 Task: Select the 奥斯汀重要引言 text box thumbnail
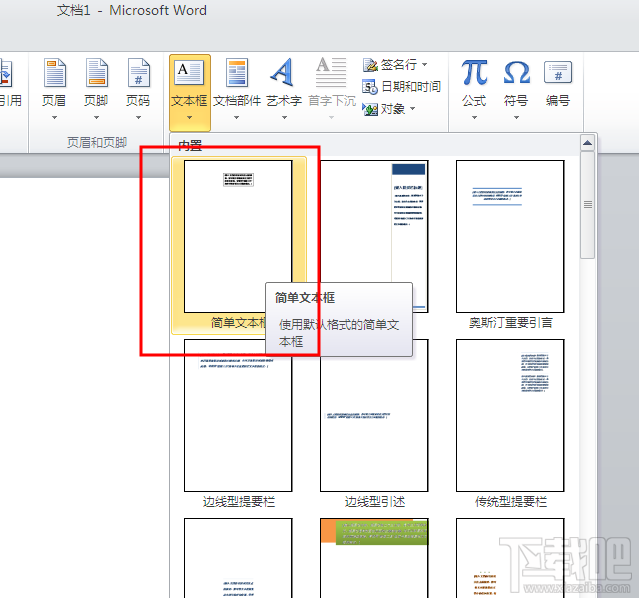pos(510,236)
